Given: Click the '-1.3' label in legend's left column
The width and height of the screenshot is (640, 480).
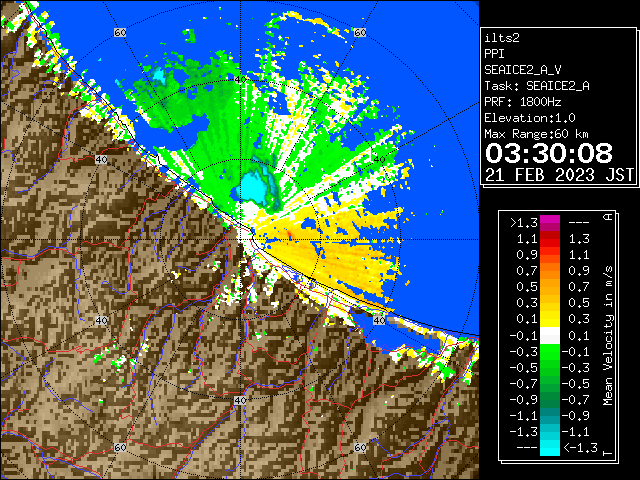Looking at the screenshot, I should (524, 432).
